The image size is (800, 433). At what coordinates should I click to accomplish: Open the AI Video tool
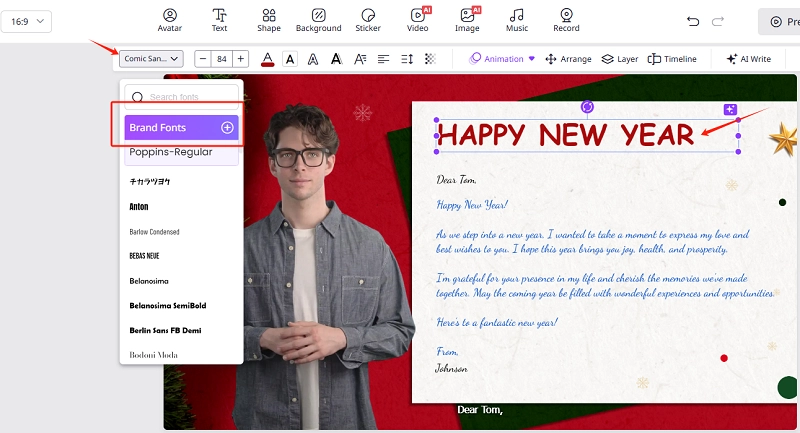[x=418, y=20]
